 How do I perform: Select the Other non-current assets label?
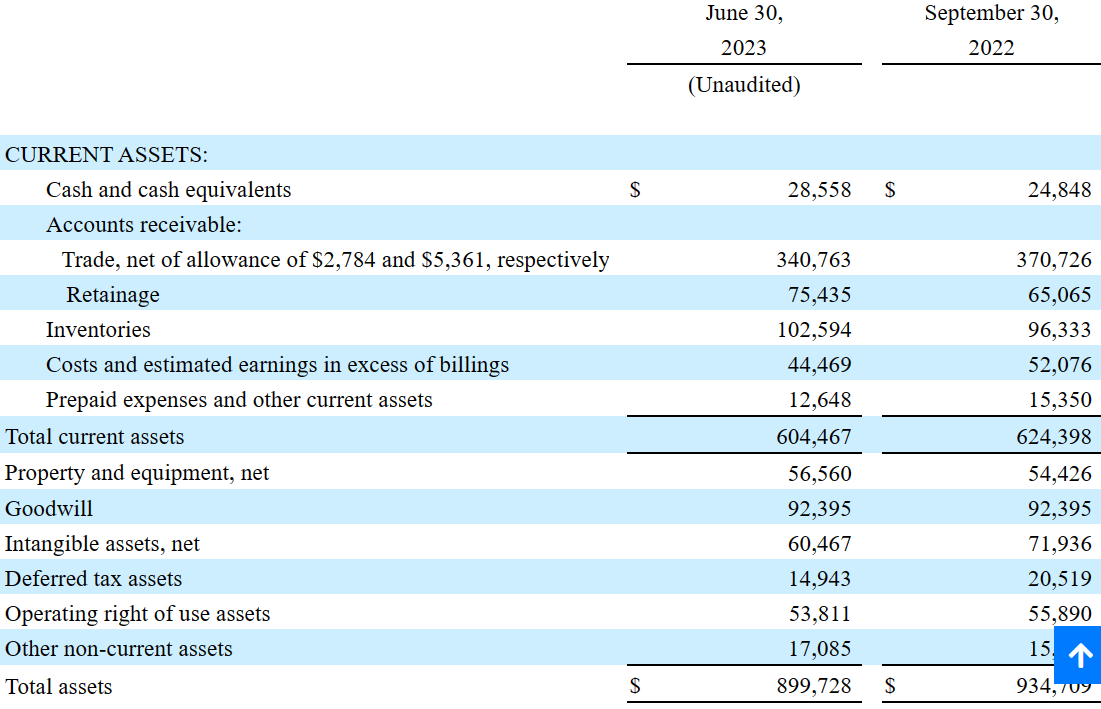click(119, 649)
